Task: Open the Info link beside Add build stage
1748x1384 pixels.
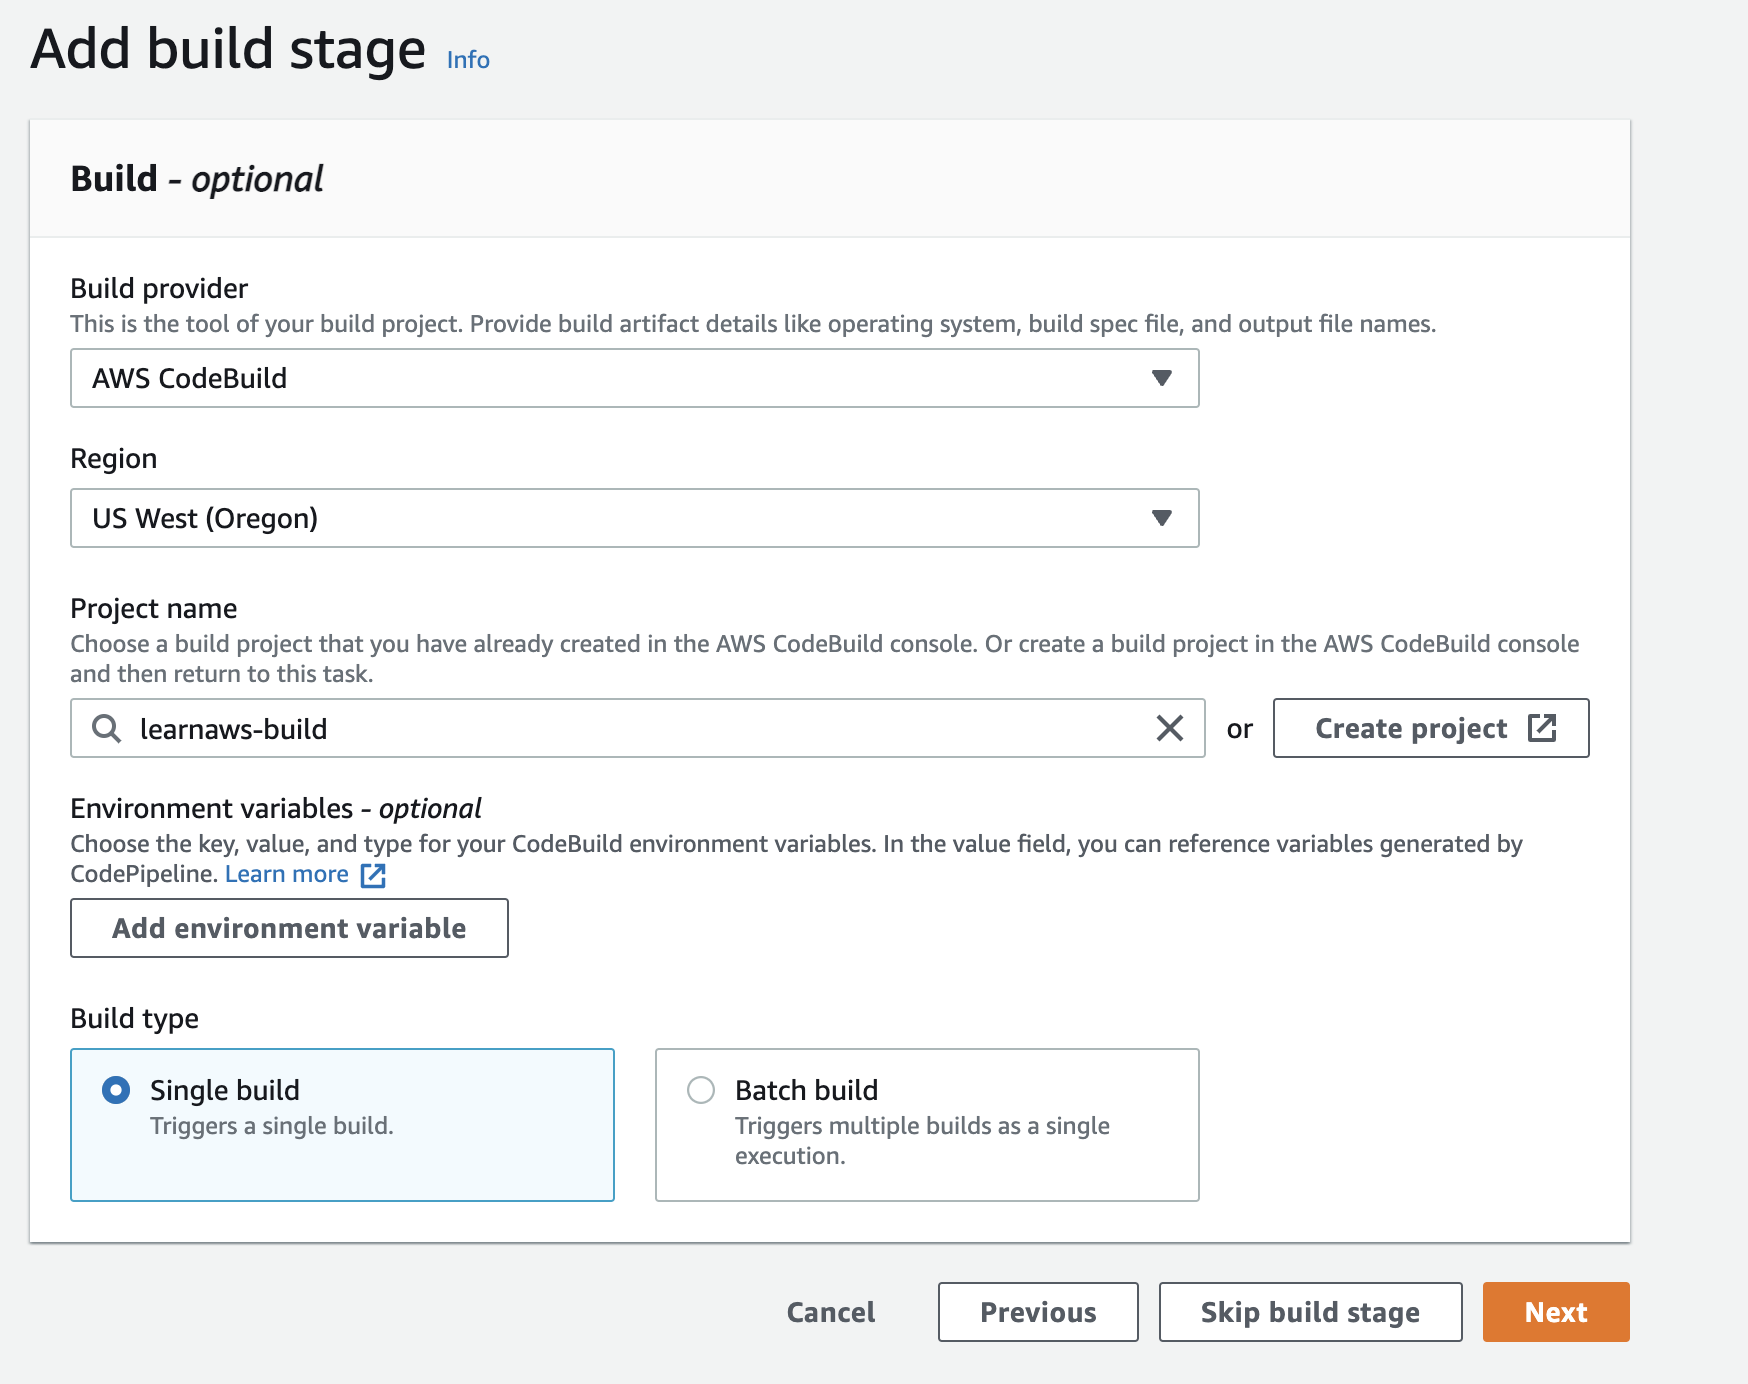Action: 468,60
